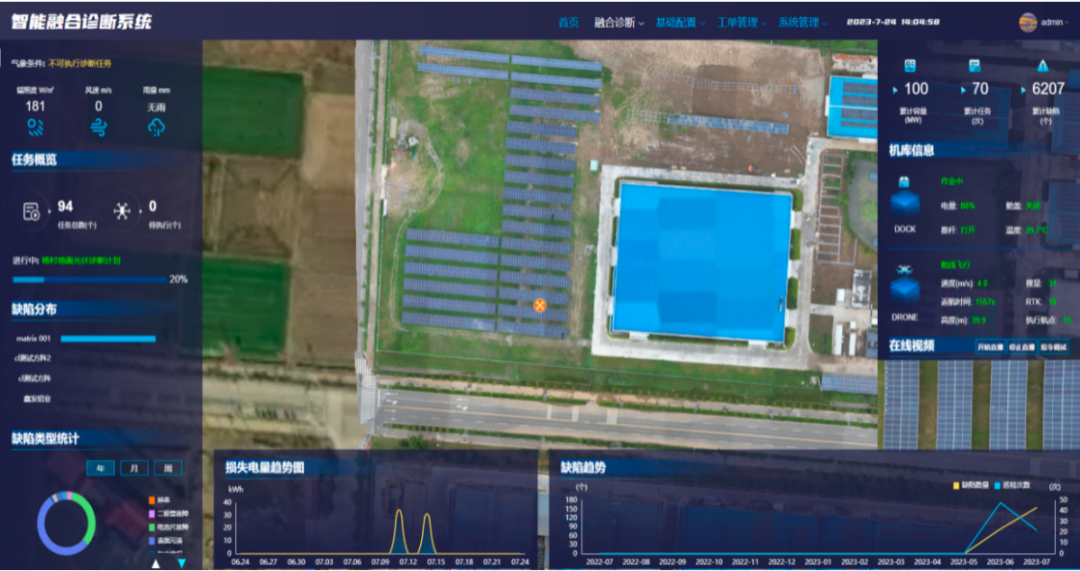Image resolution: width=1080 pixels, height=571 pixels.
Task: Click the orange defect marker on map
Action: 540,305
